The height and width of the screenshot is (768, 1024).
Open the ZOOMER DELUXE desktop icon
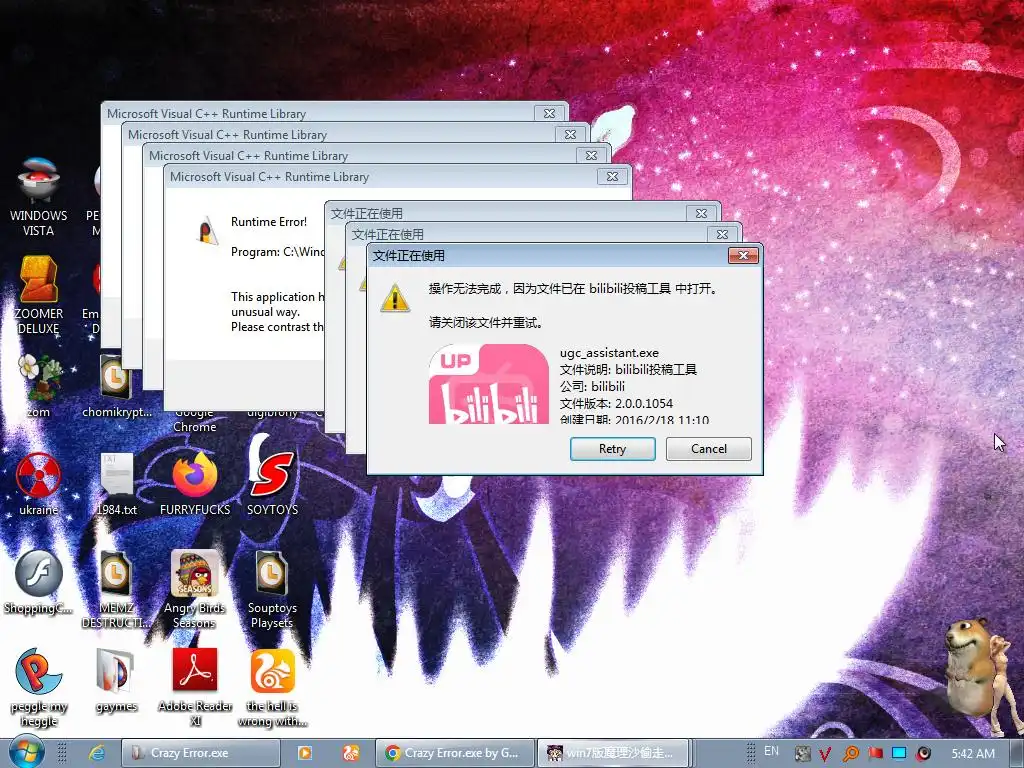point(39,294)
